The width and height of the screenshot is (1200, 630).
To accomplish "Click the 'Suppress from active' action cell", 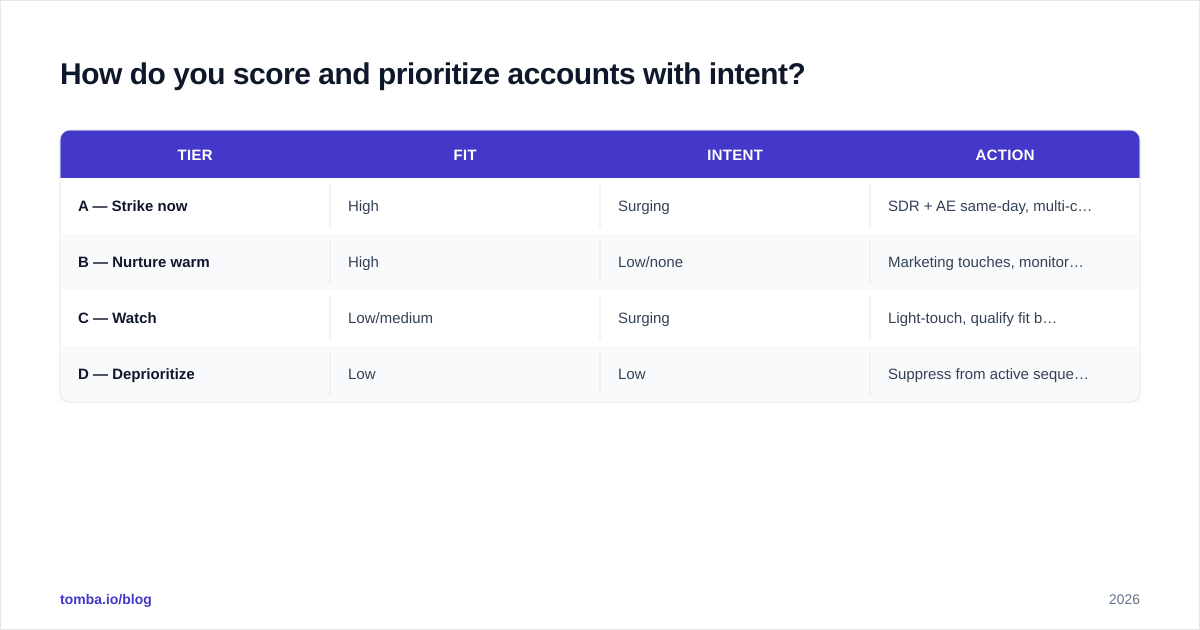I will pyautogui.click(x=1005, y=374).
